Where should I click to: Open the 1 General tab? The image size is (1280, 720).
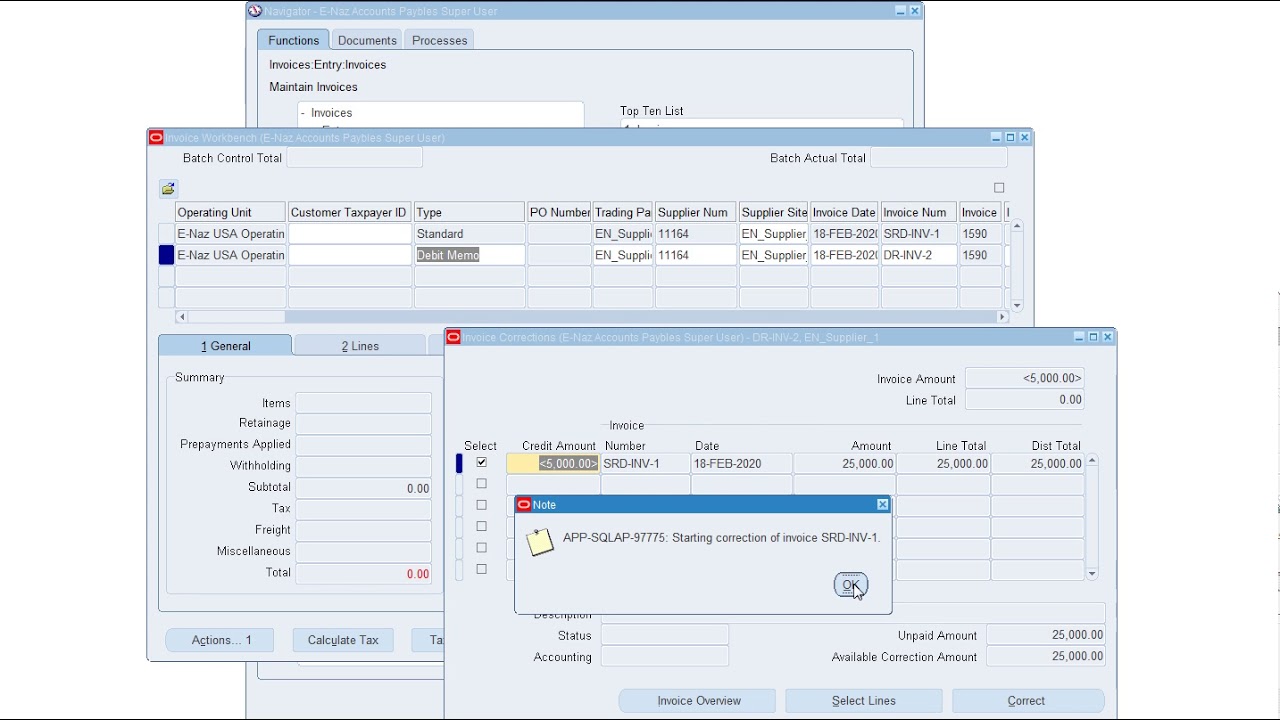(226, 346)
